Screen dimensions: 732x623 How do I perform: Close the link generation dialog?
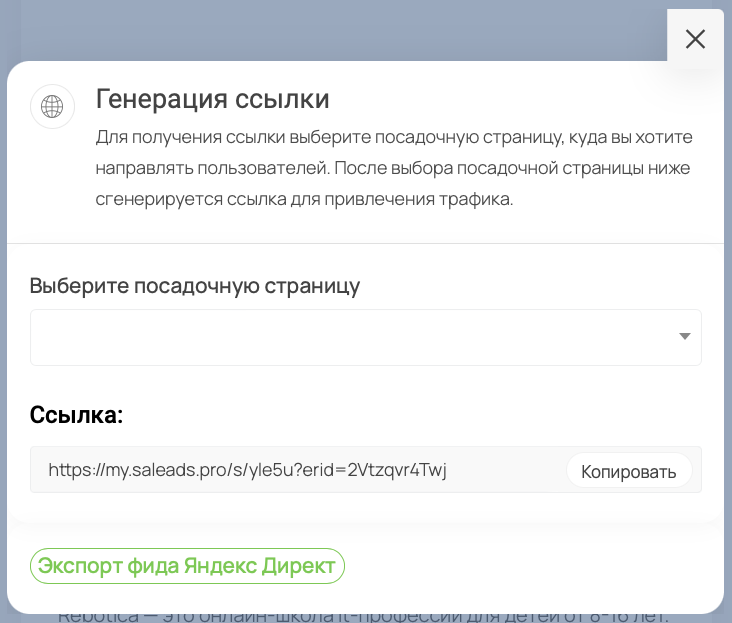(x=695, y=39)
